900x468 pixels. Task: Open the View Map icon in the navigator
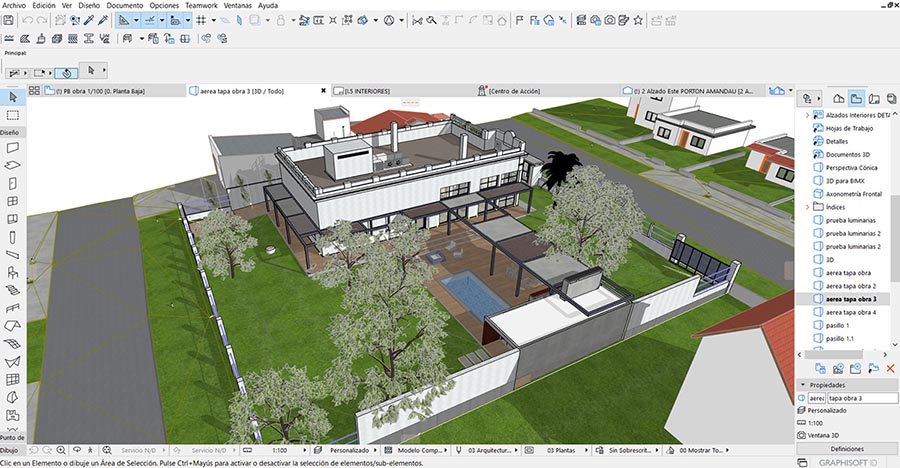[856, 98]
